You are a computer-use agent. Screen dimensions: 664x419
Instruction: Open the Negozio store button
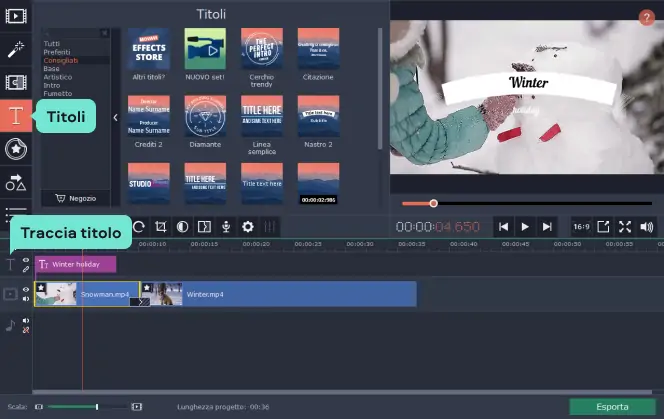pos(76,198)
